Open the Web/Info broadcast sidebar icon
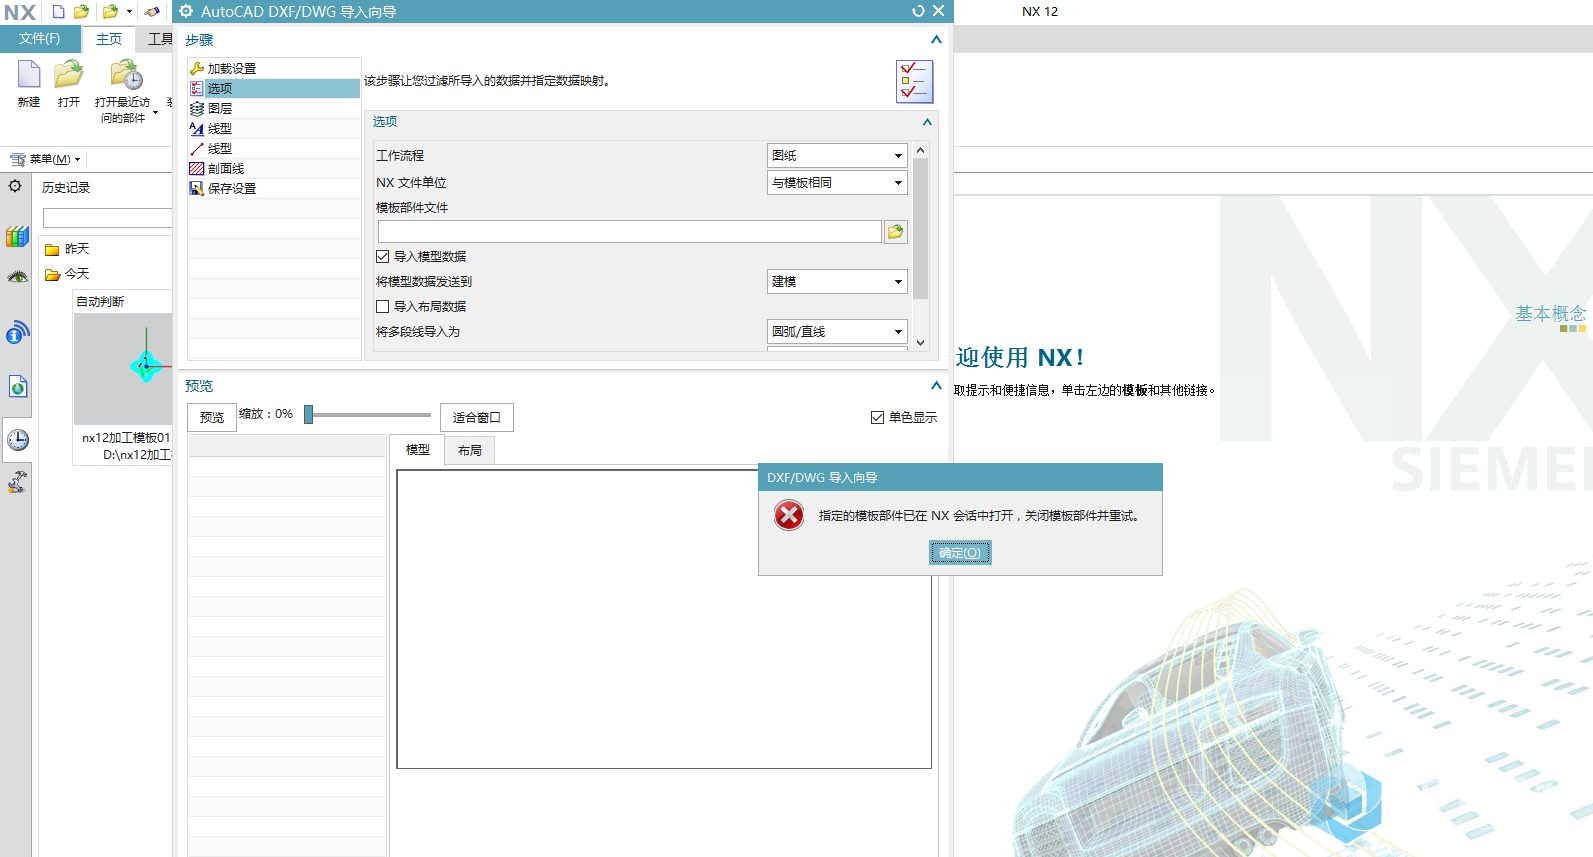This screenshot has width=1593, height=857. pyautogui.click(x=17, y=332)
